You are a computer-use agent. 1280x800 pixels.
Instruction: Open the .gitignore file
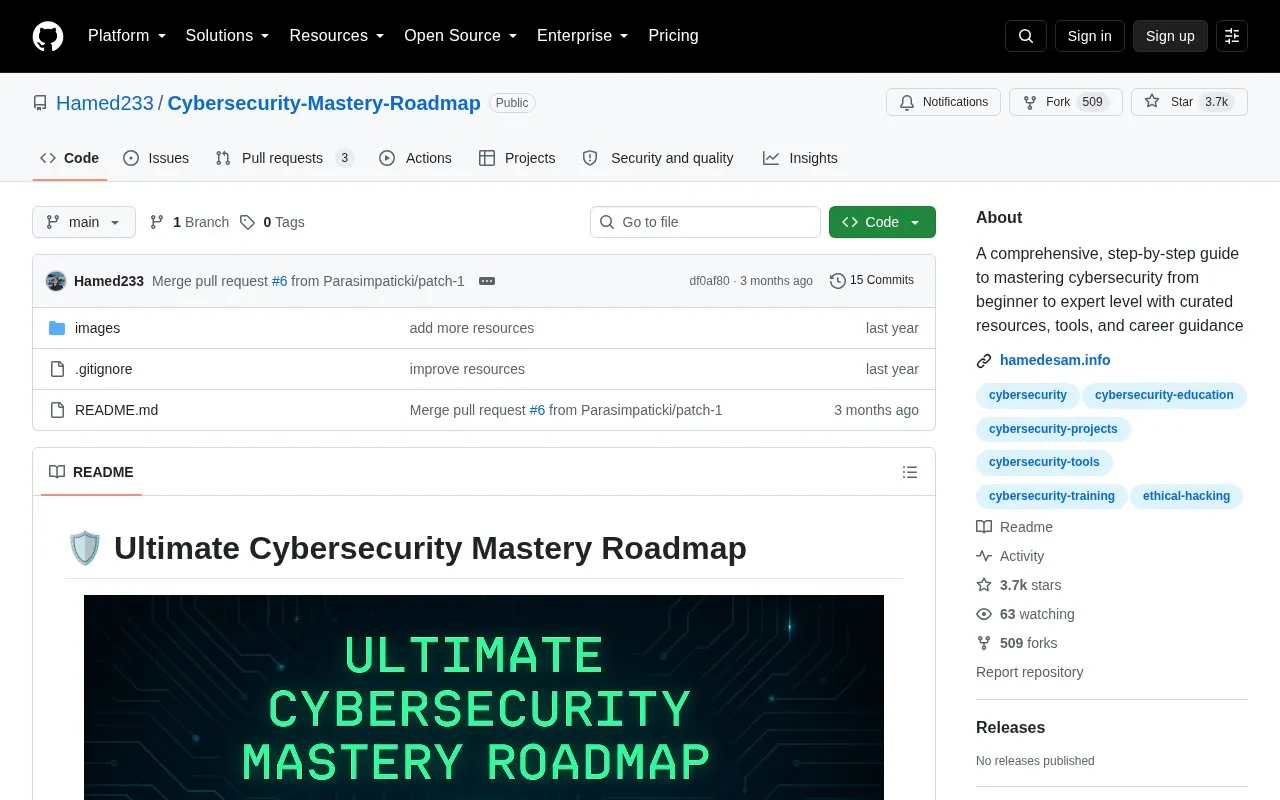103,369
